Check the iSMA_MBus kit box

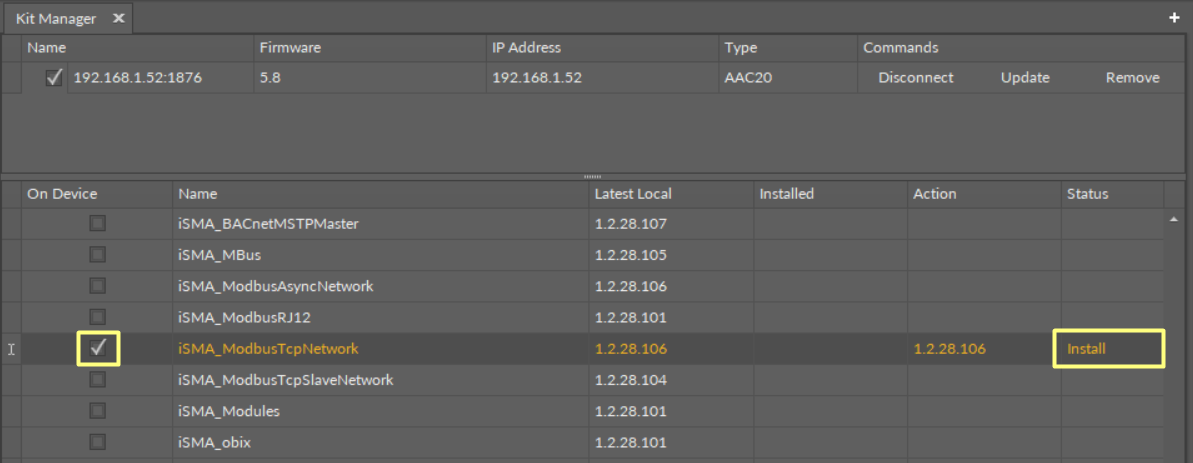[98, 255]
